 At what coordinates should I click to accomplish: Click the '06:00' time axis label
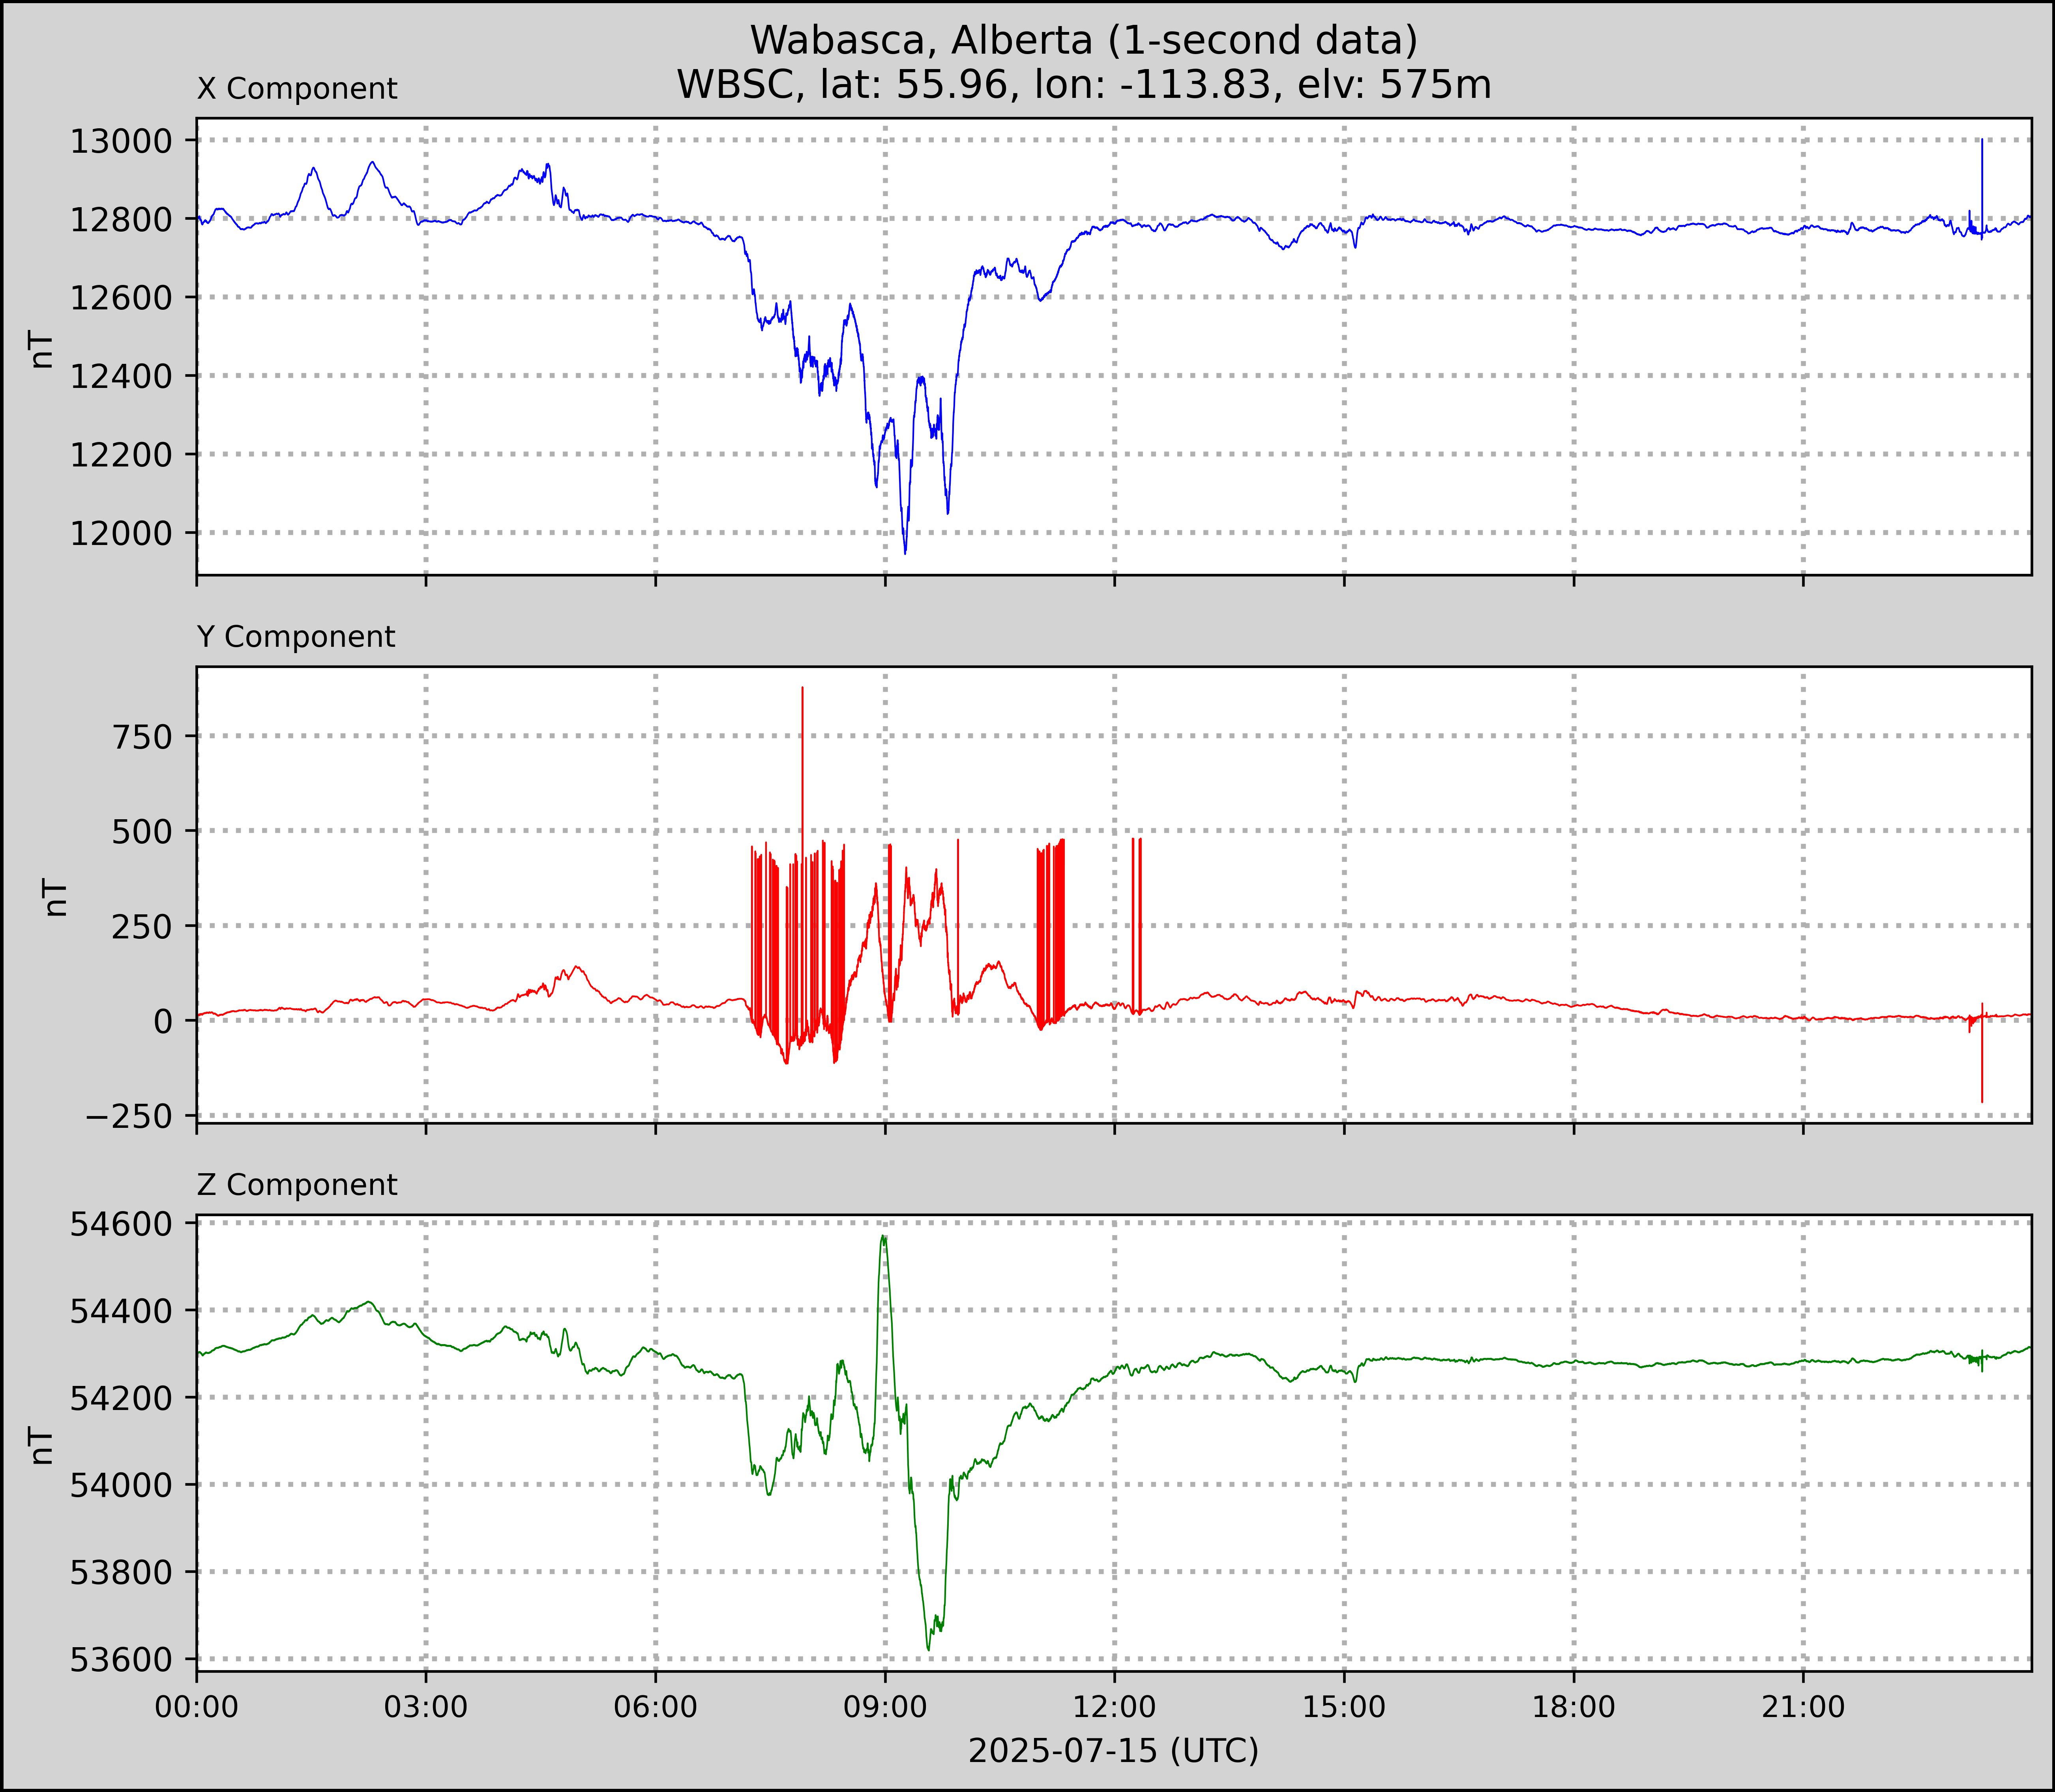pos(656,1707)
